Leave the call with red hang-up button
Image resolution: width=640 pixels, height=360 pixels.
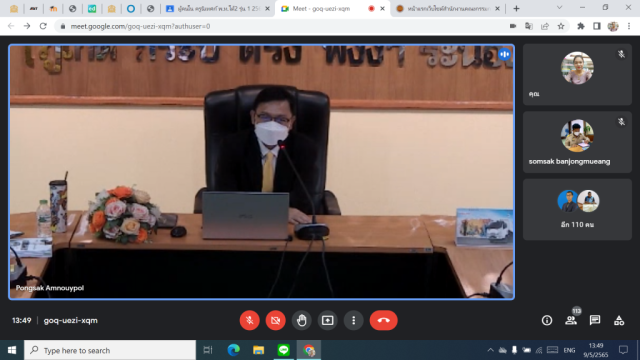[384, 320]
